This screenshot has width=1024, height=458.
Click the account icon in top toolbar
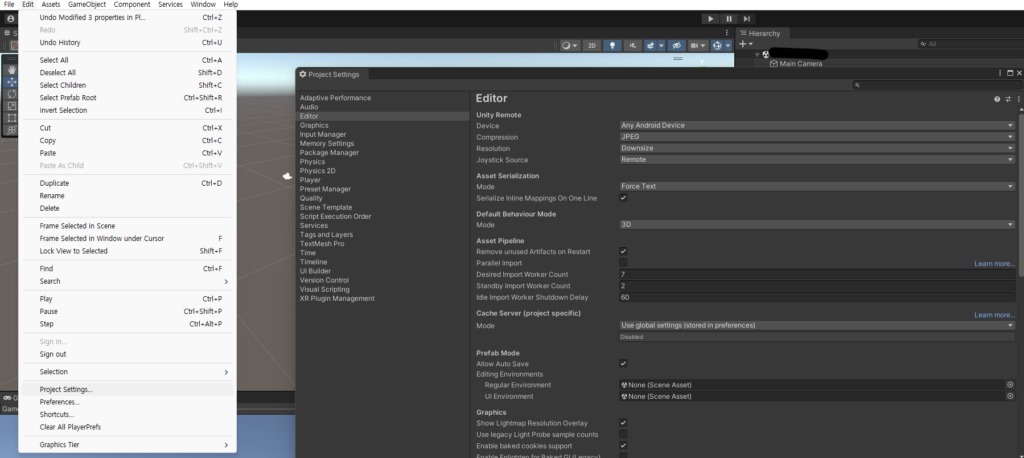point(10,19)
